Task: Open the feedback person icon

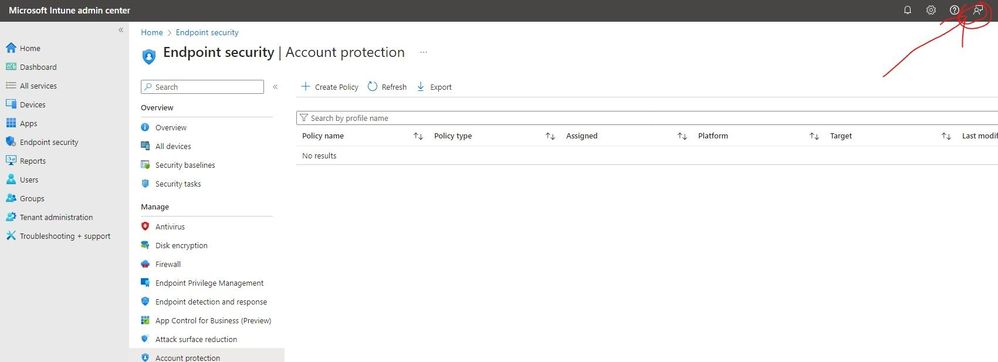Action: pos(978,10)
